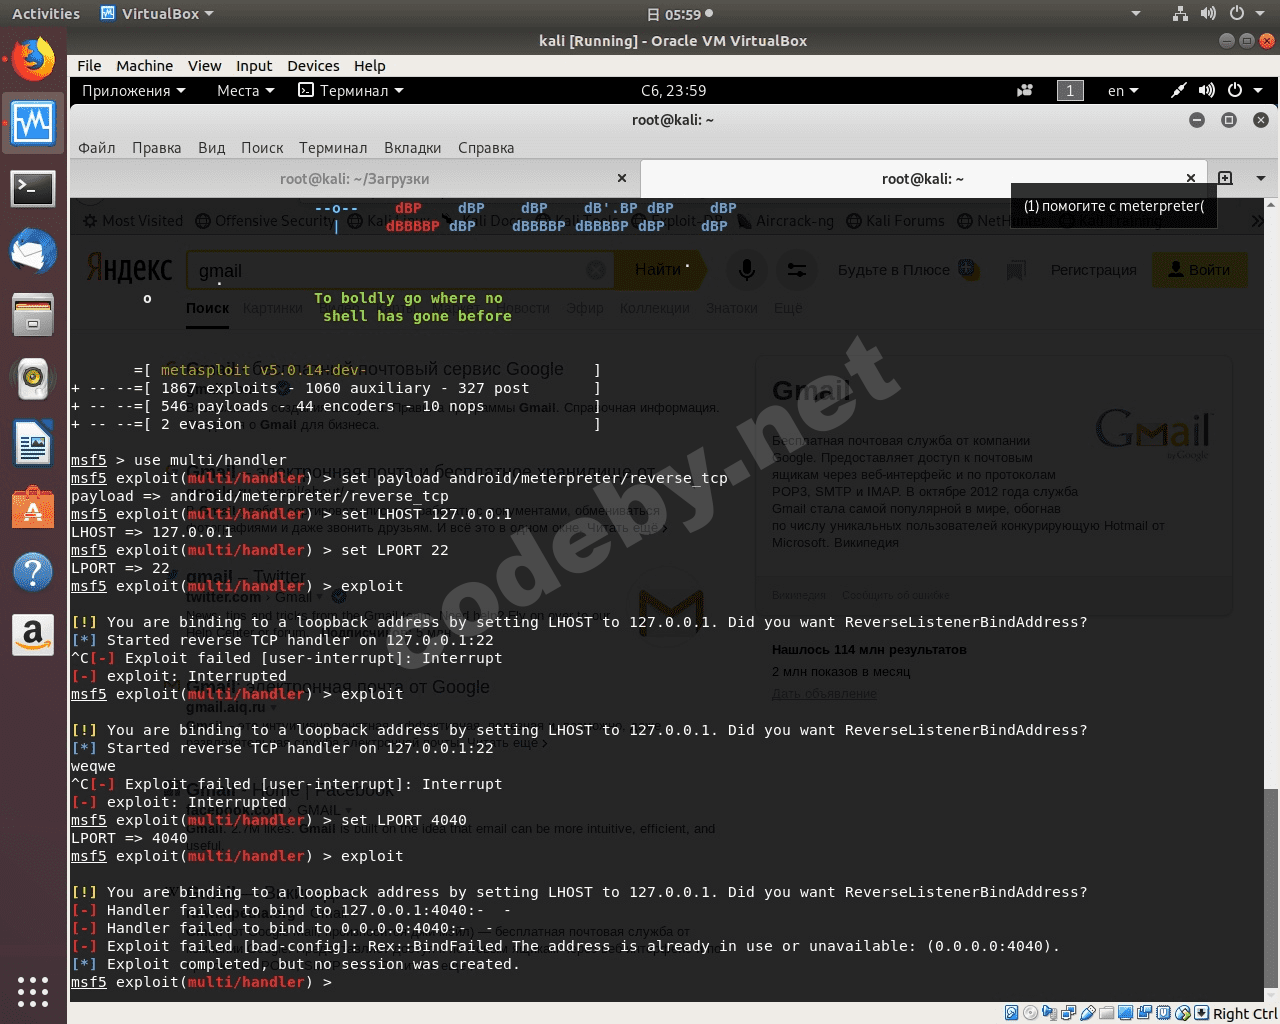
Task: Open LibreOffice Writer from the dock
Action: (x=33, y=443)
